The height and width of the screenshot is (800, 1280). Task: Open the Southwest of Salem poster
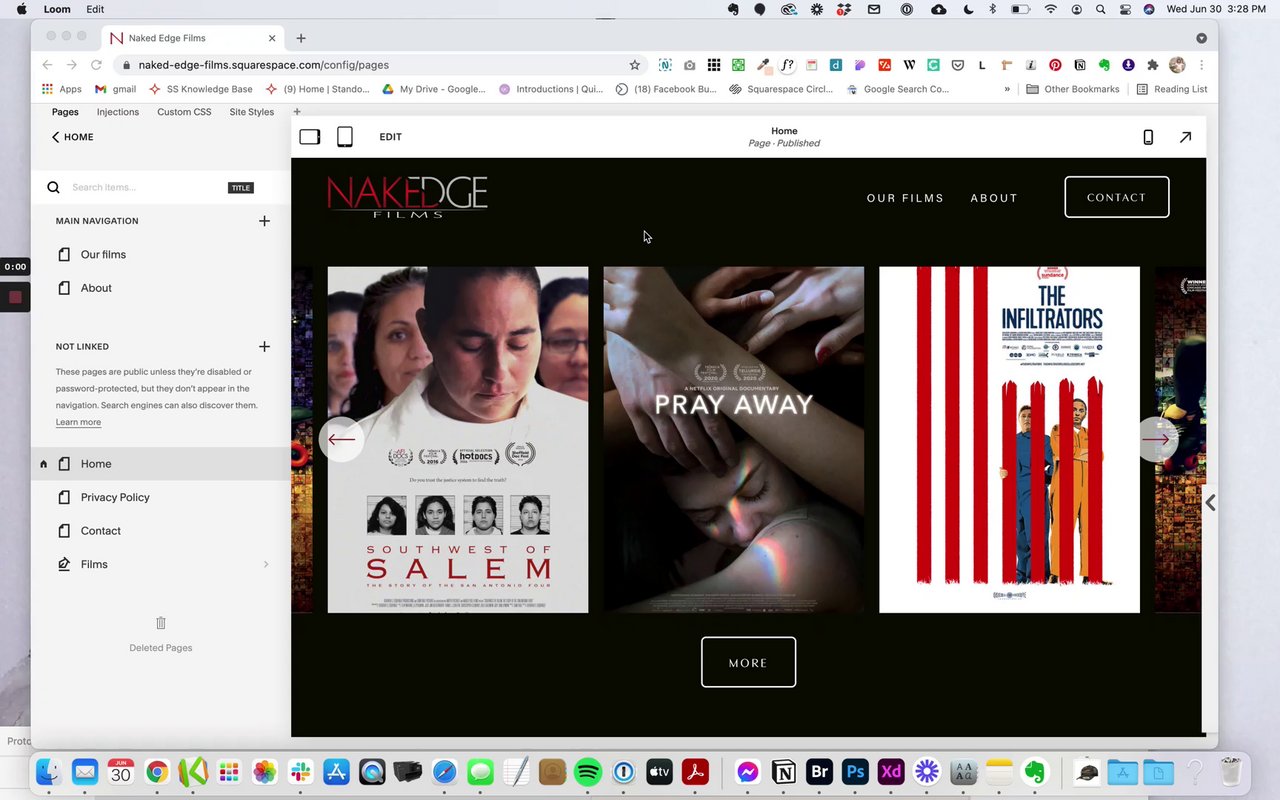click(x=458, y=439)
